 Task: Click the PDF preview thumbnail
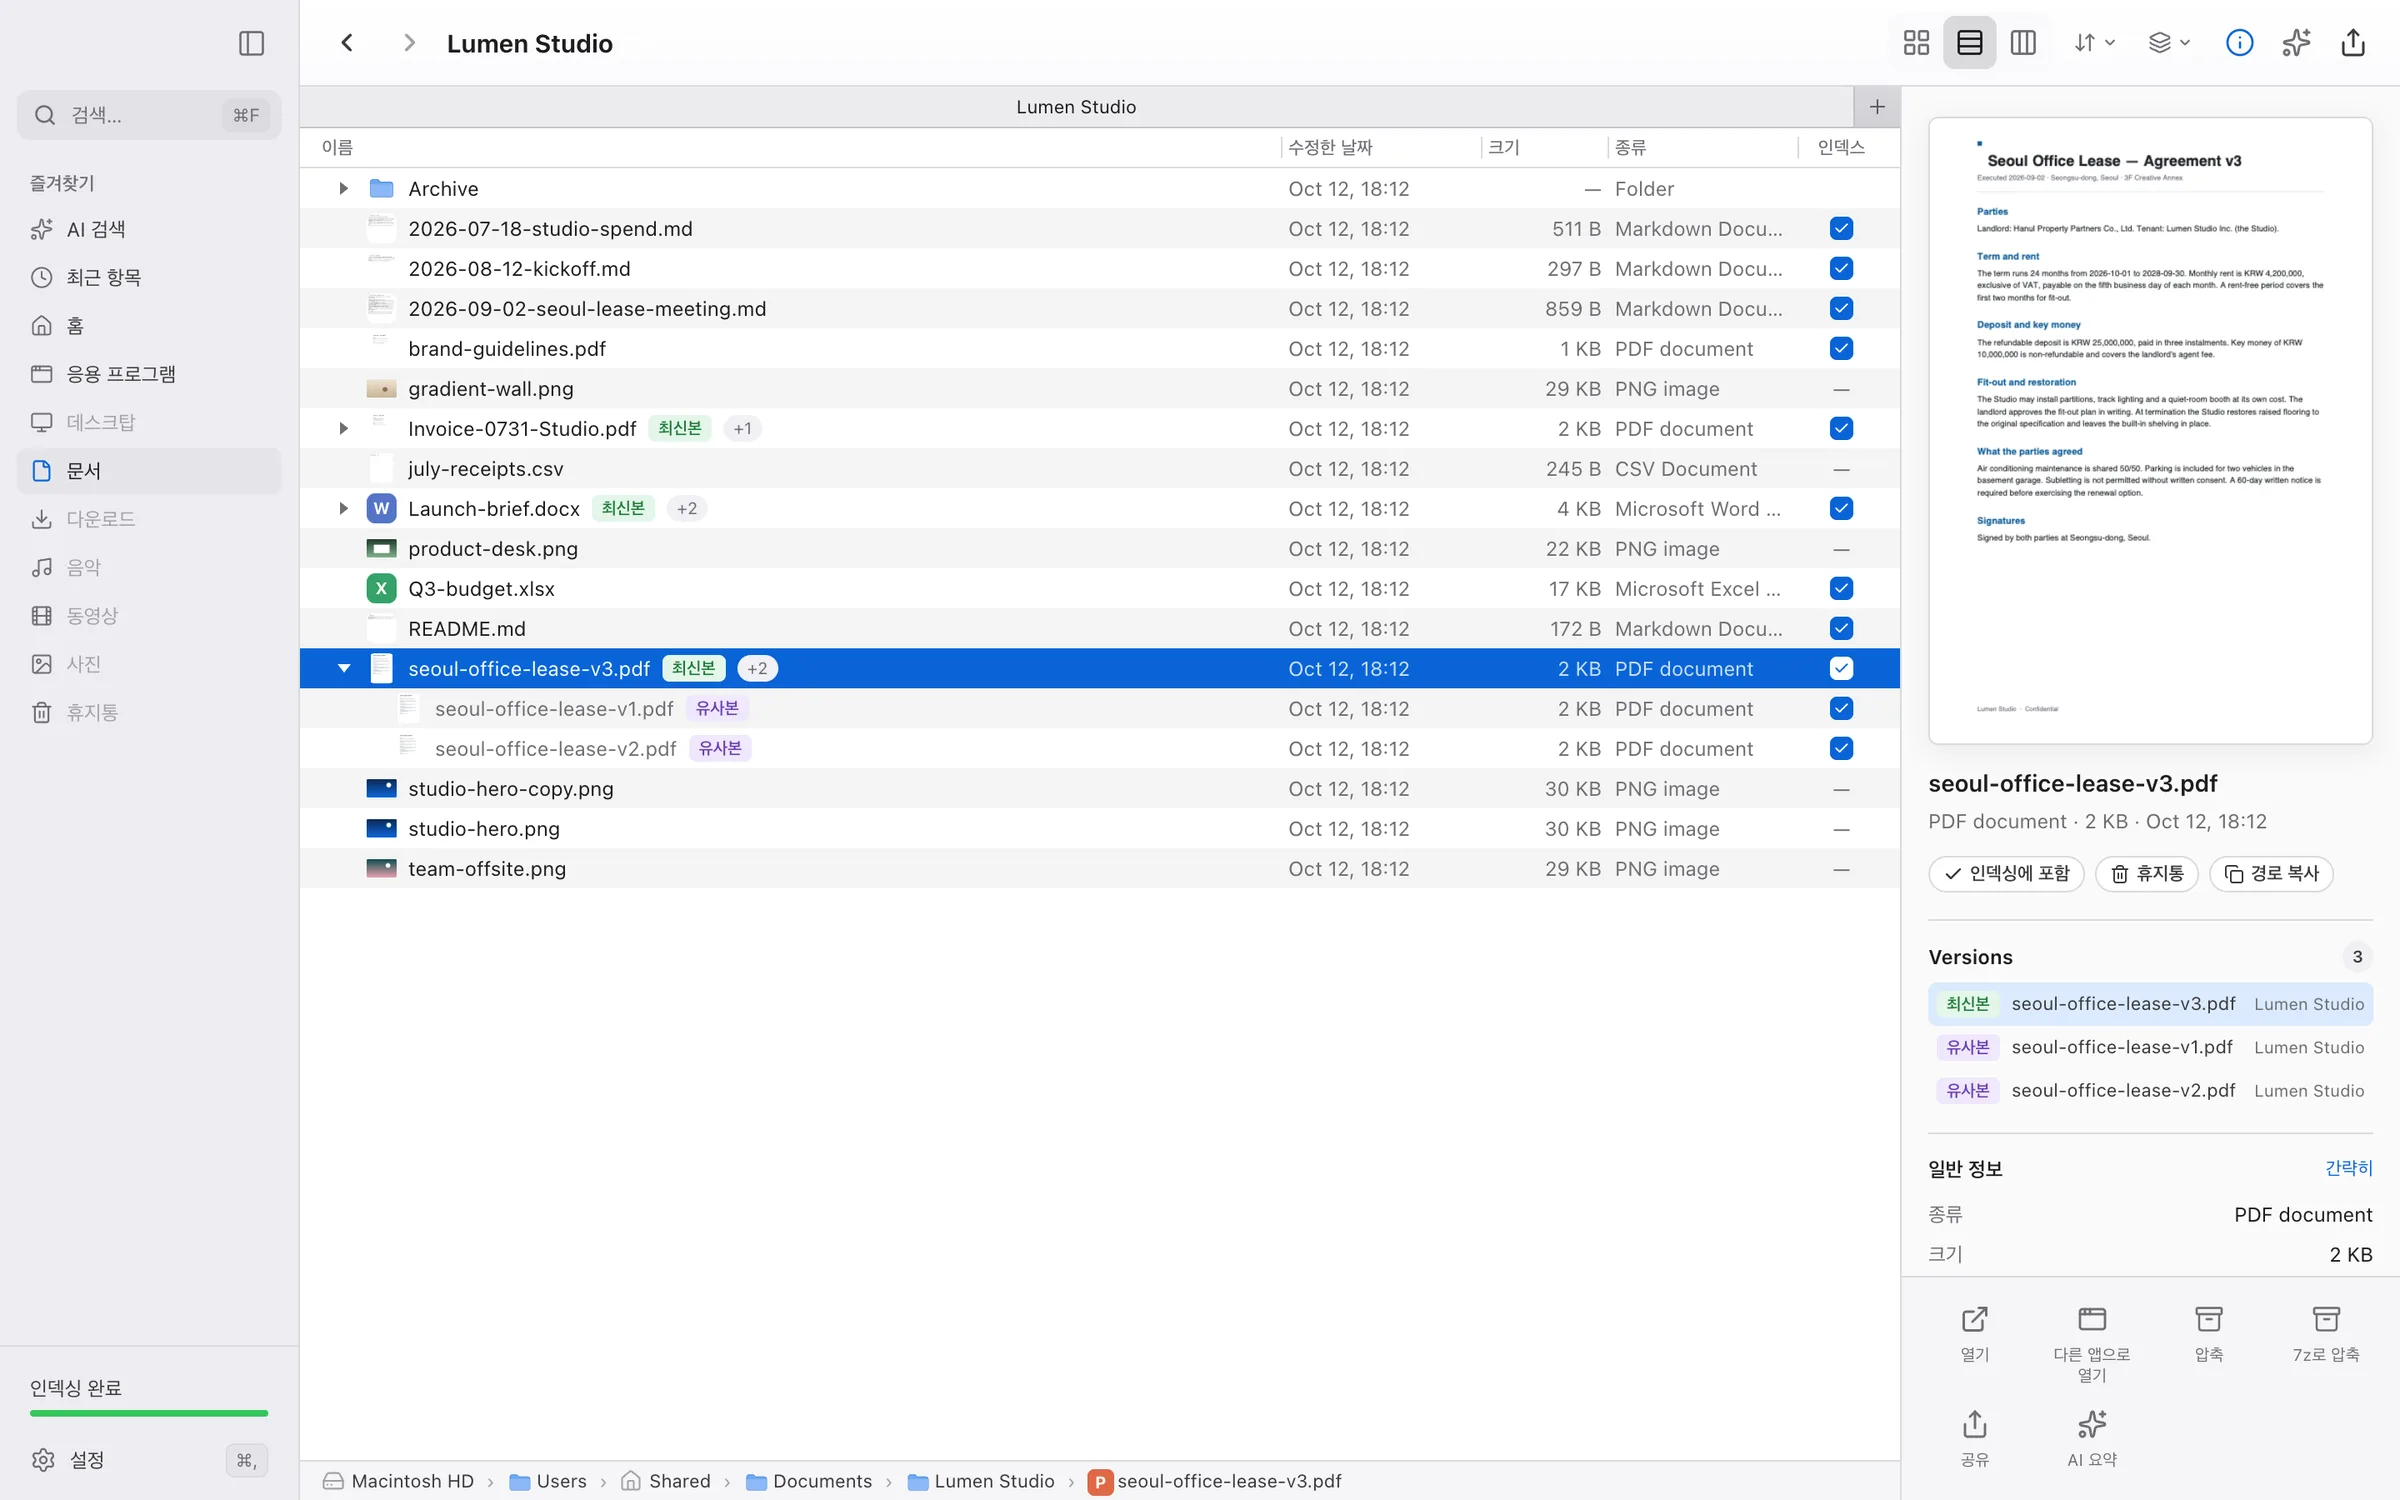[x=2150, y=431]
